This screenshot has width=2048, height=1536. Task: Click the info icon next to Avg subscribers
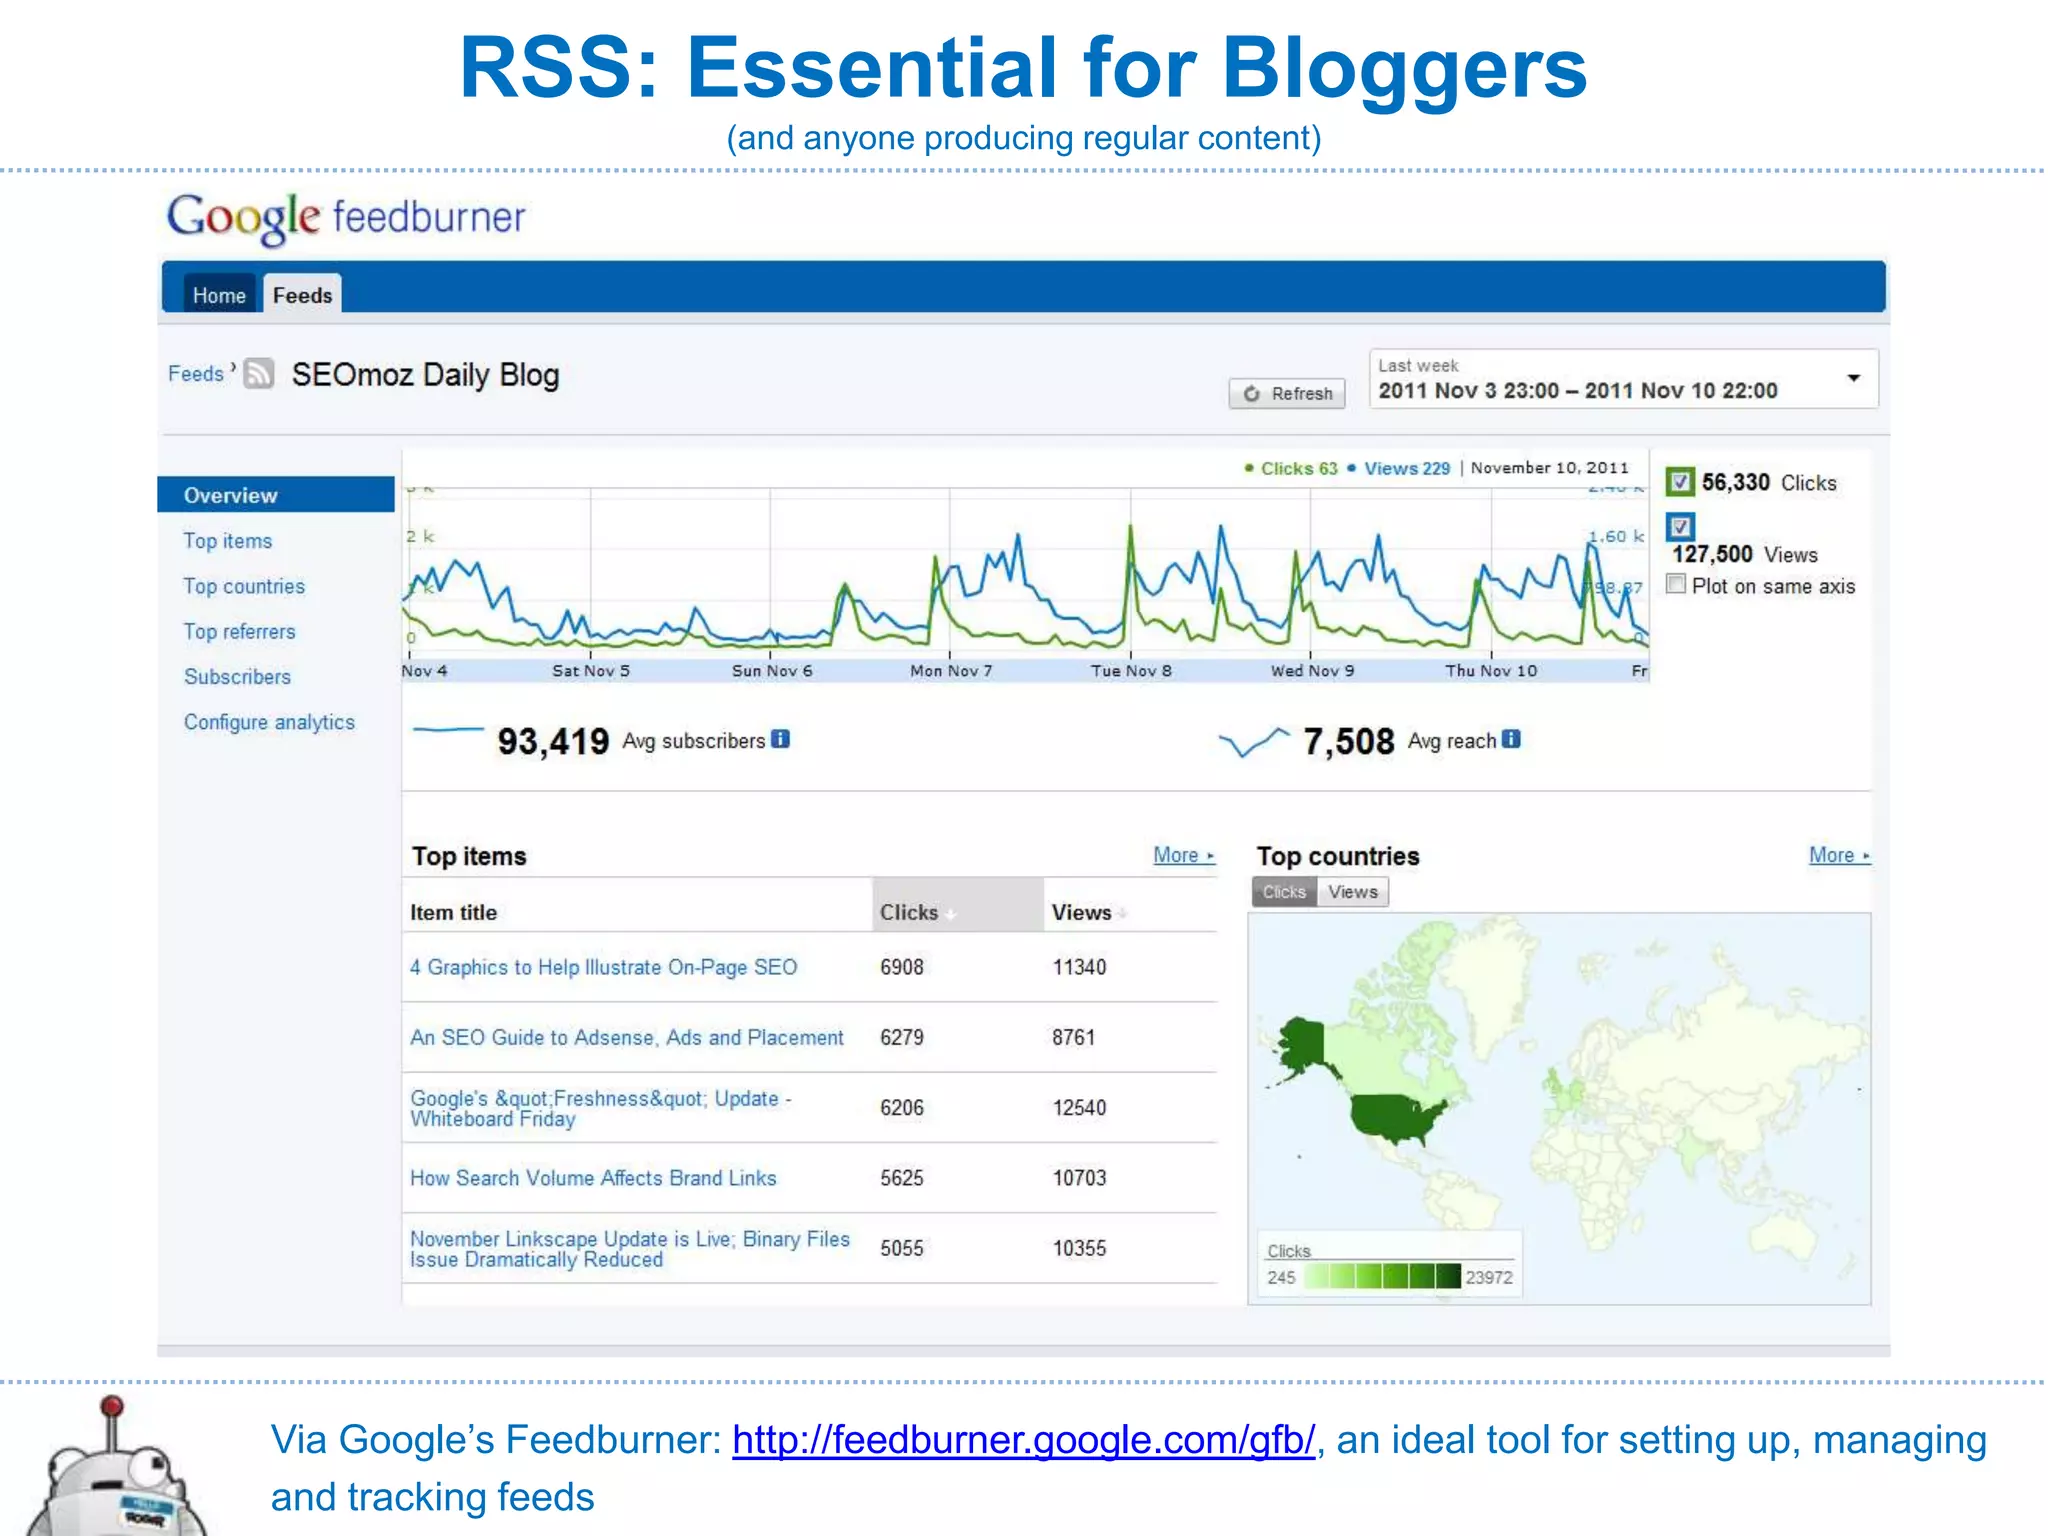(781, 739)
